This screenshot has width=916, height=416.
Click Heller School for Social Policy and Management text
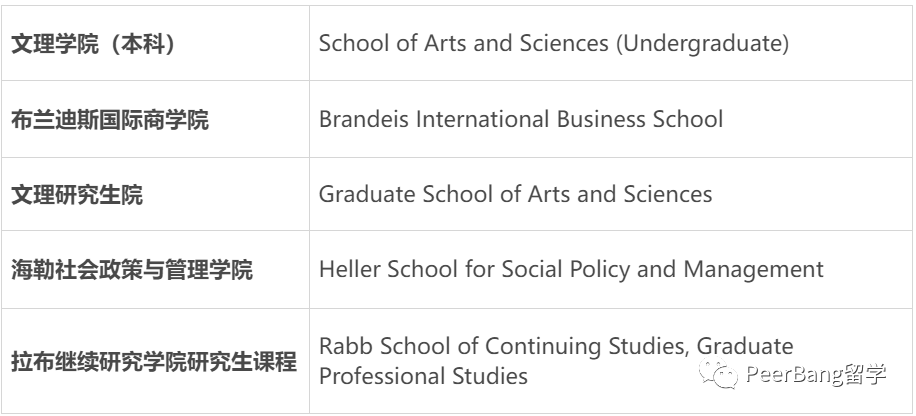pos(571,269)
